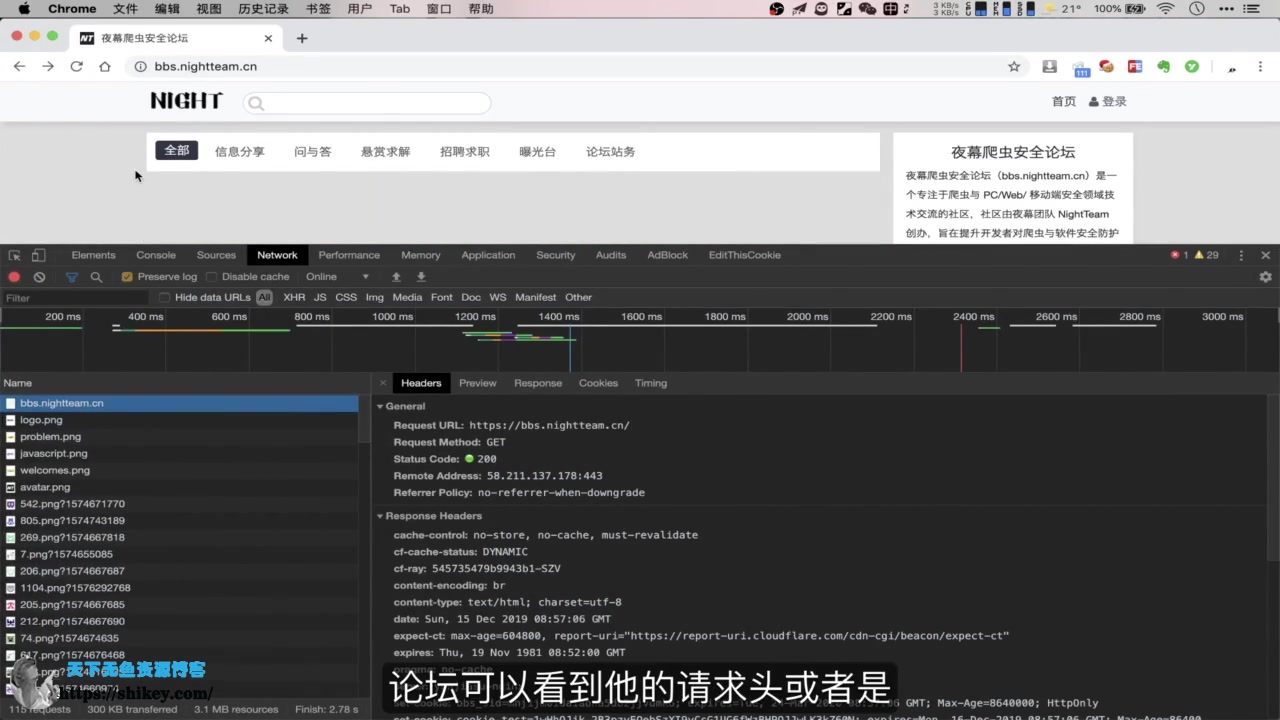Image resolution: width=1280 pixels, height=720 pixels.
Task: Click the import HAR upload arrow
Action: point(396,277)
